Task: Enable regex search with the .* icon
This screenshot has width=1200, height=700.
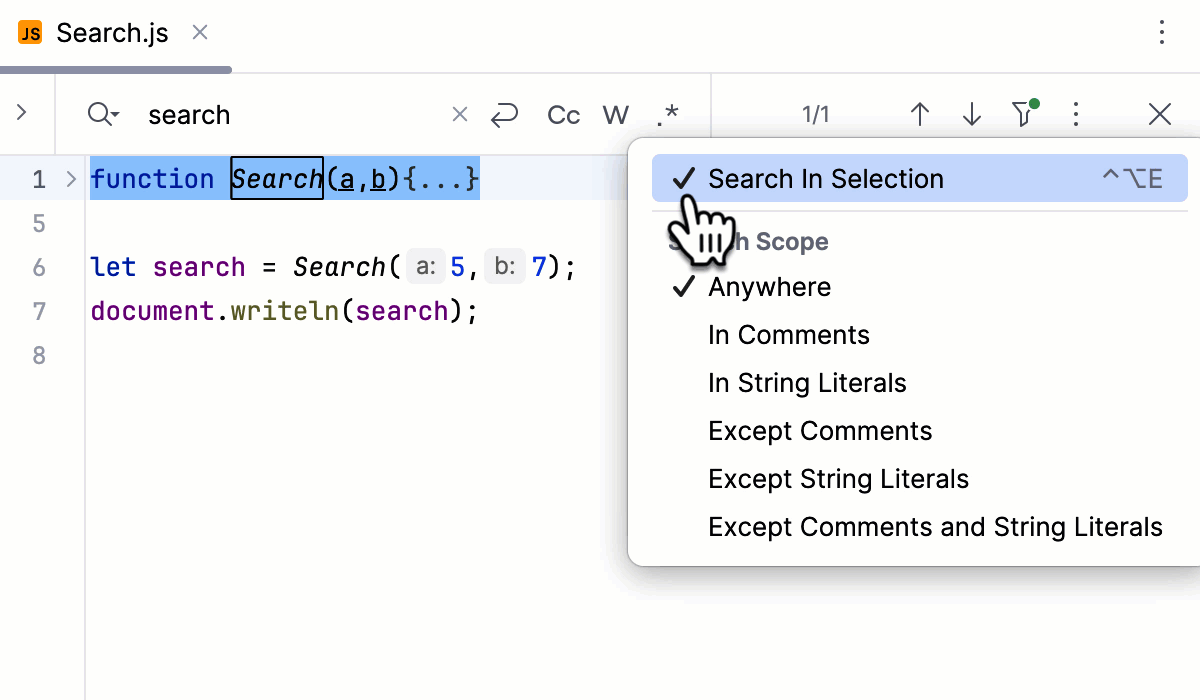Action: click(666, 114)
